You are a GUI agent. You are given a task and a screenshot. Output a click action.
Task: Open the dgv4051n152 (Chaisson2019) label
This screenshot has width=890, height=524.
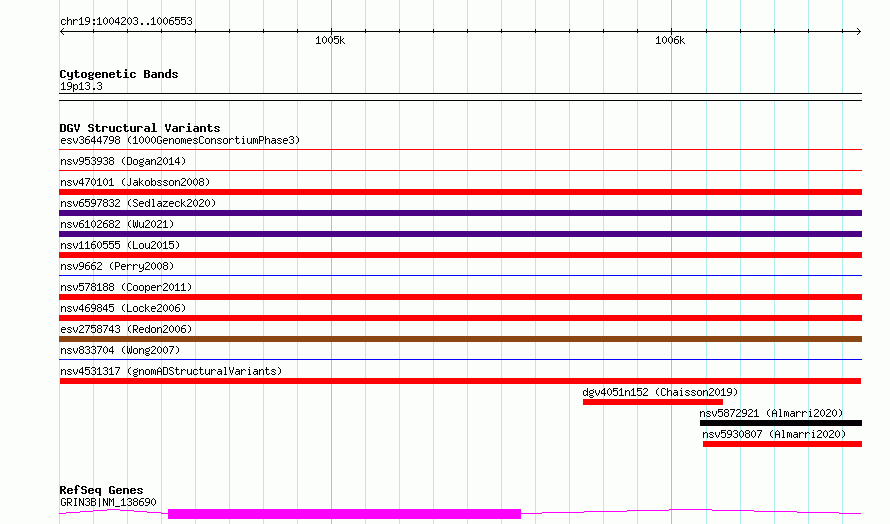click(x=660, y=392)
